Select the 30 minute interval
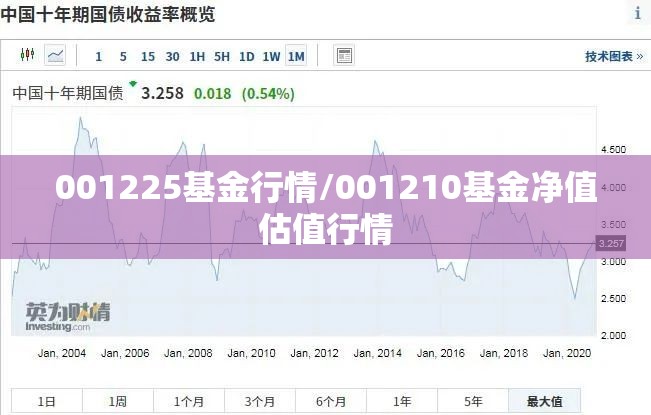 click(x=172, y=56)
